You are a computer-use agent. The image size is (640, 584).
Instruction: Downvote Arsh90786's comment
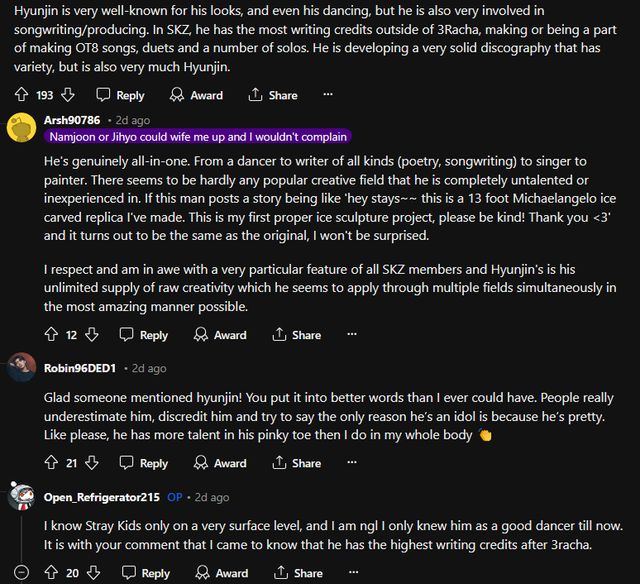pyautogui.click(x=92, y=335)
